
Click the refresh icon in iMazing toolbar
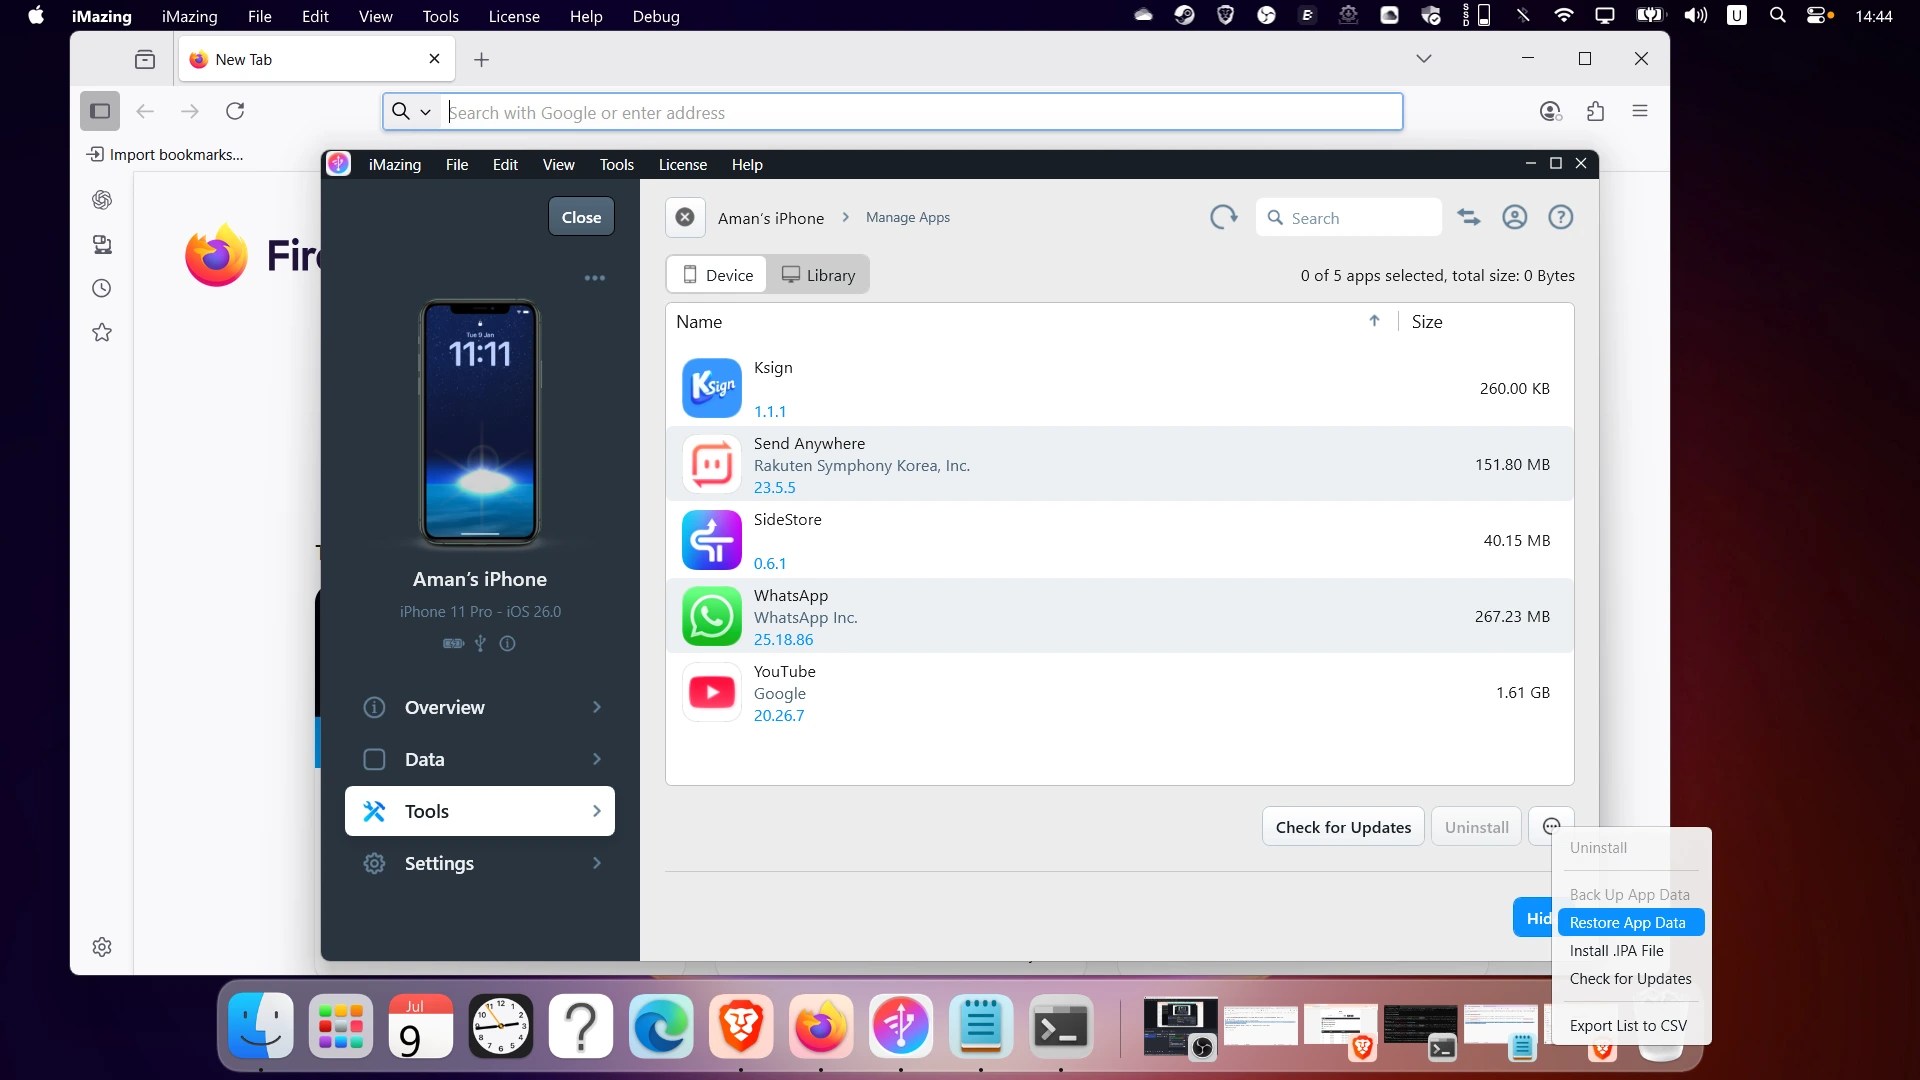1223,217
